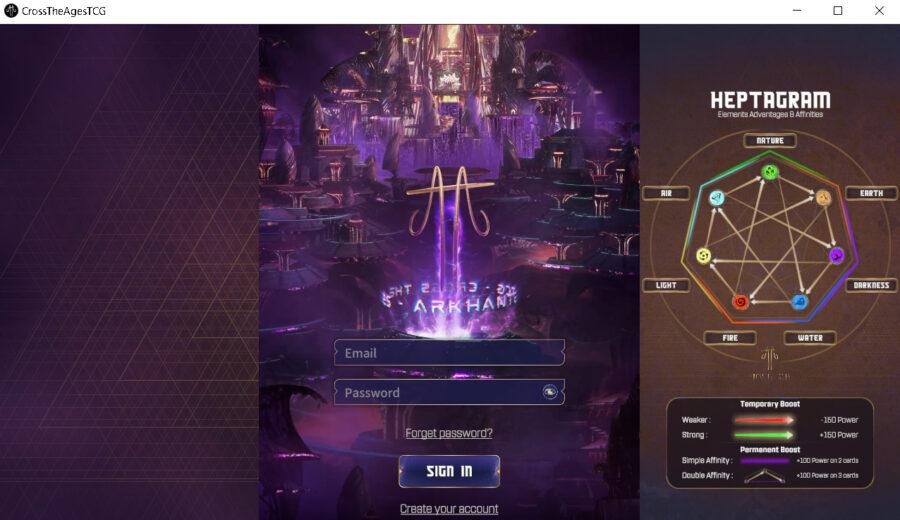This screenshot has width=900, height=520.
Task: Click the SIGN IN button
Action: [449, 471]
